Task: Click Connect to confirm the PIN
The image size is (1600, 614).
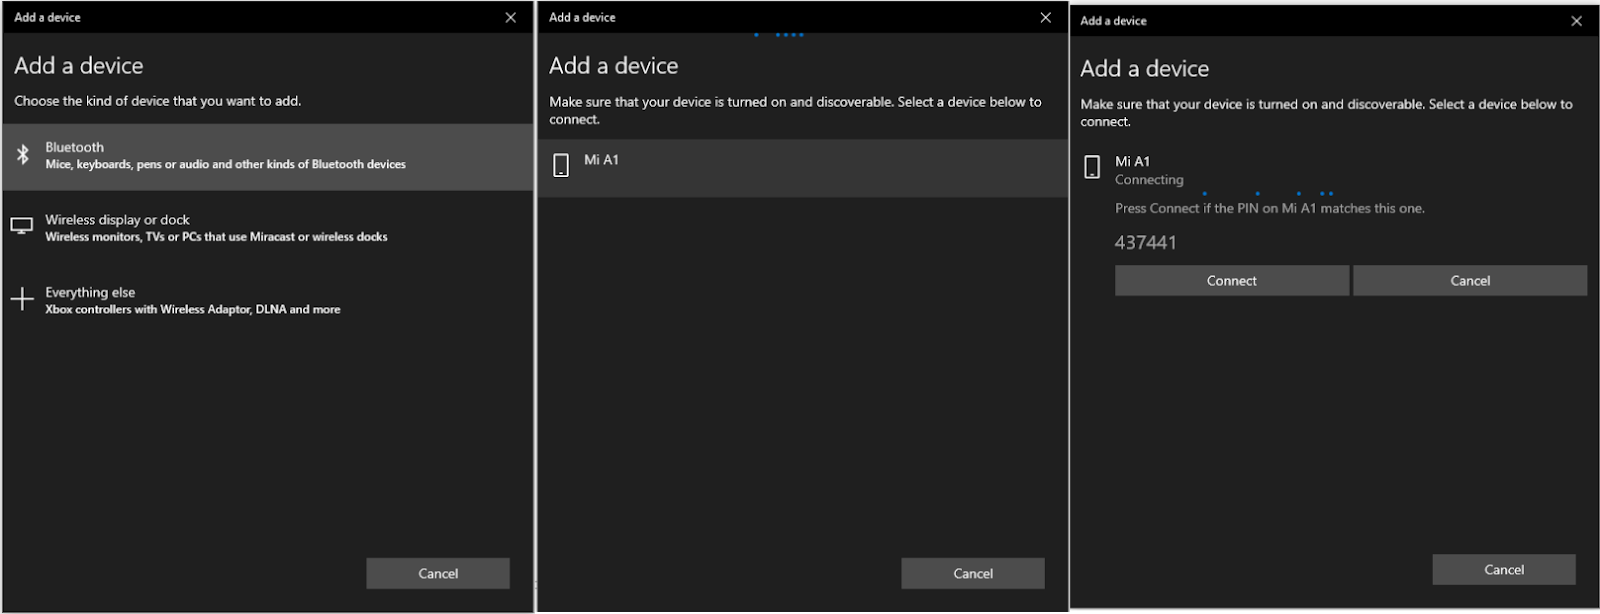Action: coord(1232,280)
